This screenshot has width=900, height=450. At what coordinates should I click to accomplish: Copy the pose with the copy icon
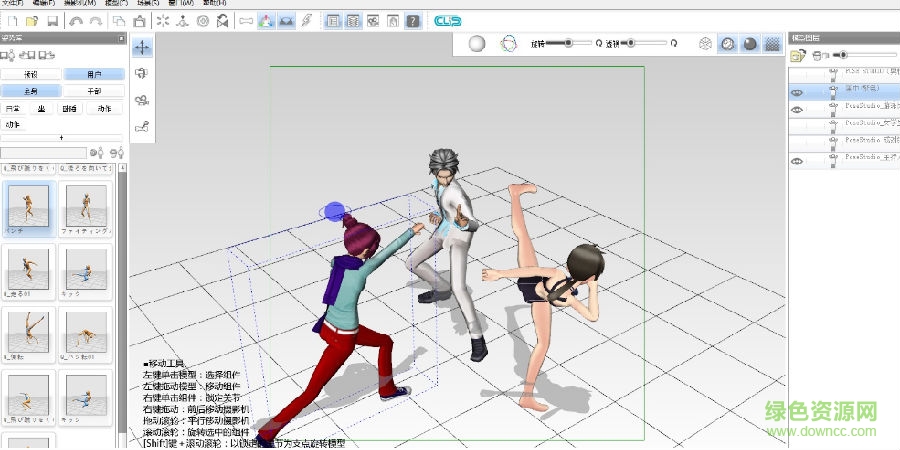click(119, 21)
